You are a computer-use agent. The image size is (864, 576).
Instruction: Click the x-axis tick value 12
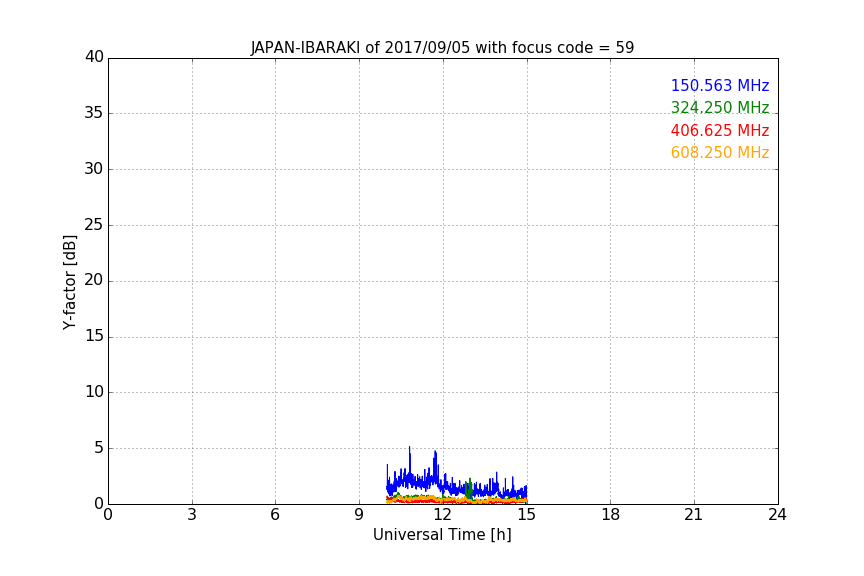click(x=442, y=515)
